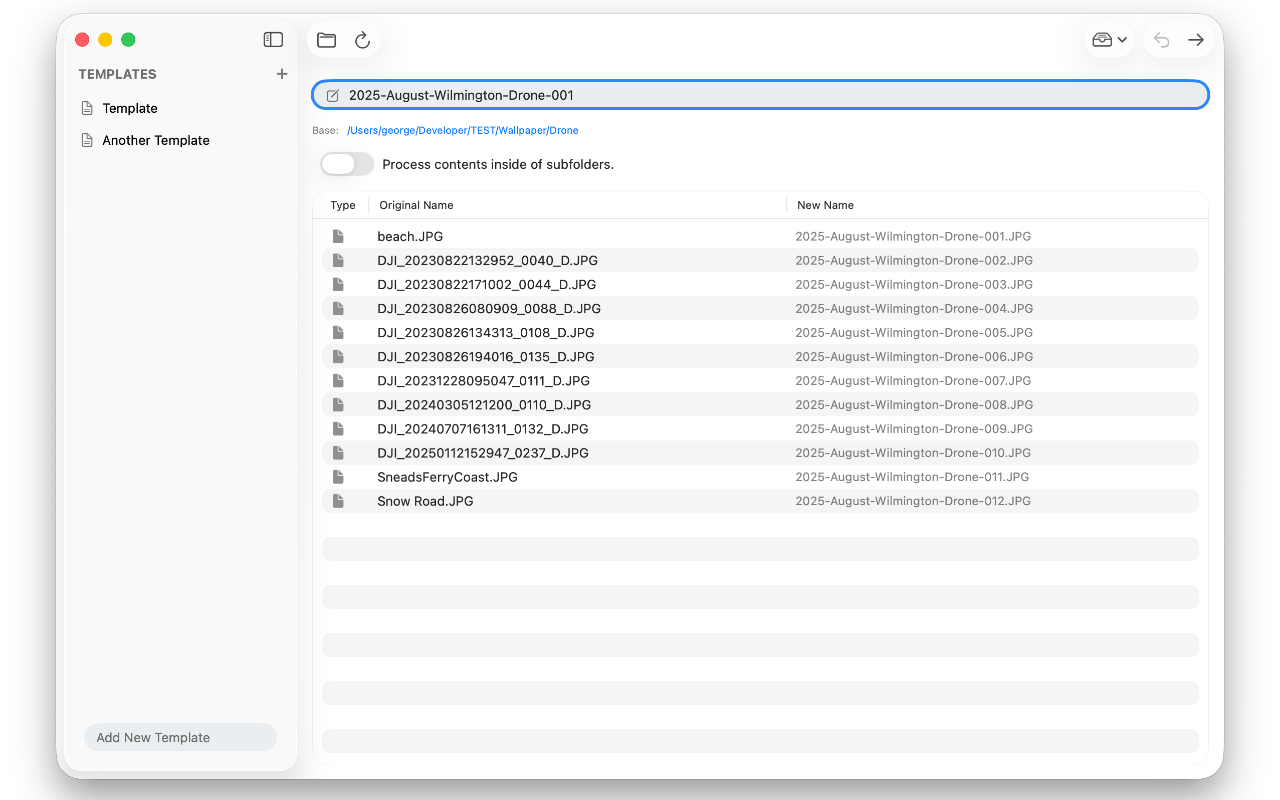1280x800 pixels.
Task: Open the tray icon dropdown menu
Action: [1109, 40]
